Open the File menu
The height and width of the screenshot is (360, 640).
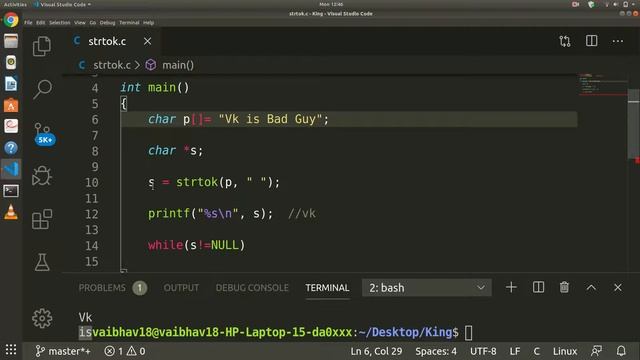click(28, 23)
